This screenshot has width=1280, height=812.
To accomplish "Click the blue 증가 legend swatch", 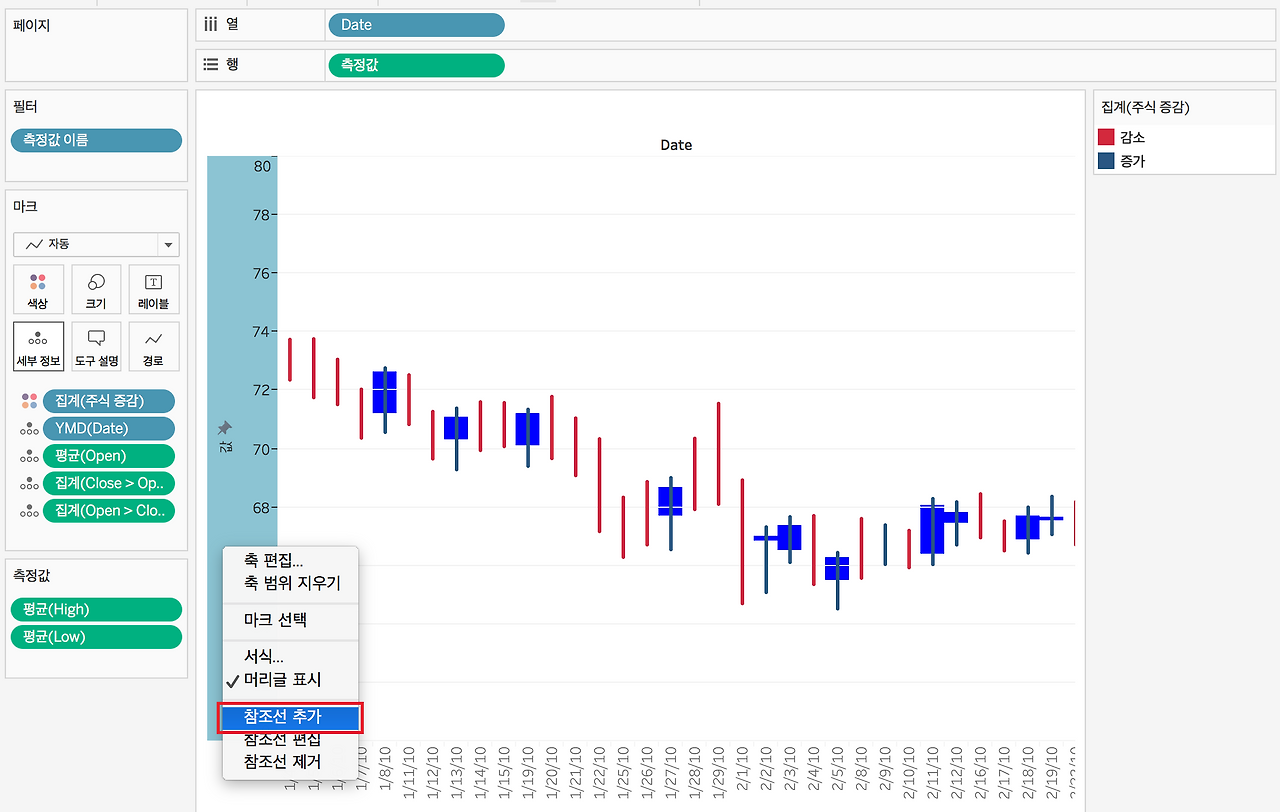I will (x=1106, y=160).
